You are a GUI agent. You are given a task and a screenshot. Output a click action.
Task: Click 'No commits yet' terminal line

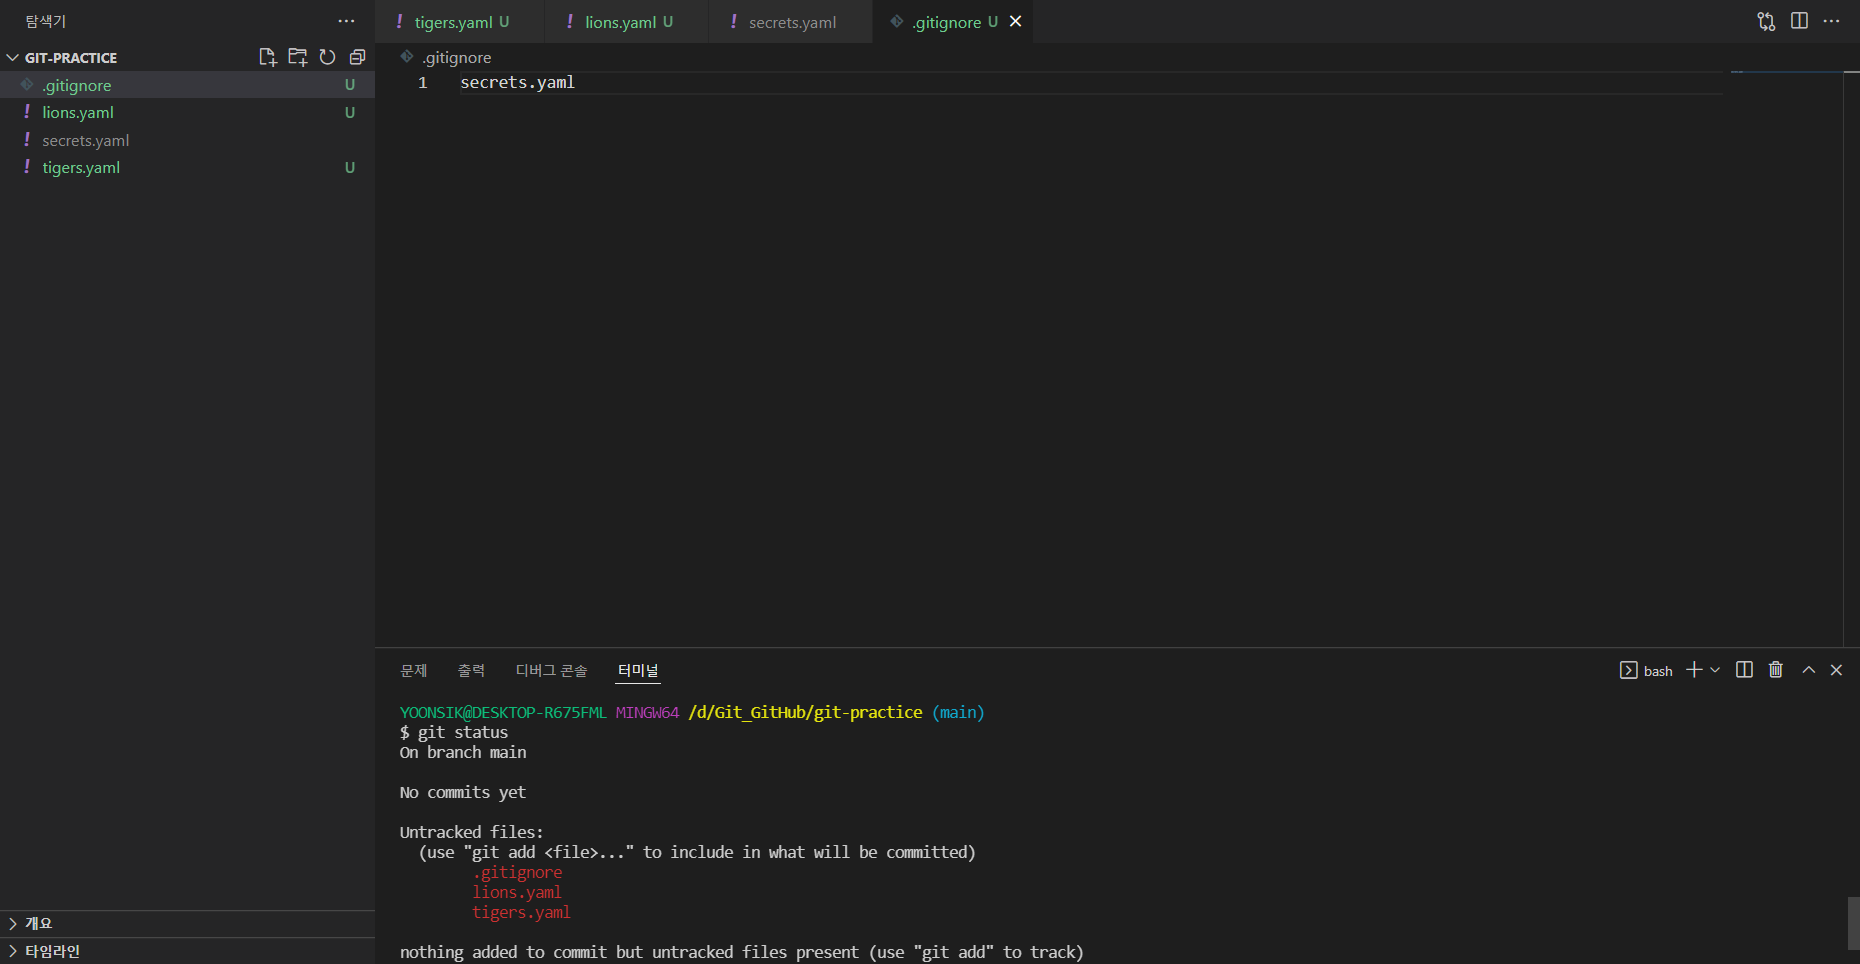[x=462, y=792]
